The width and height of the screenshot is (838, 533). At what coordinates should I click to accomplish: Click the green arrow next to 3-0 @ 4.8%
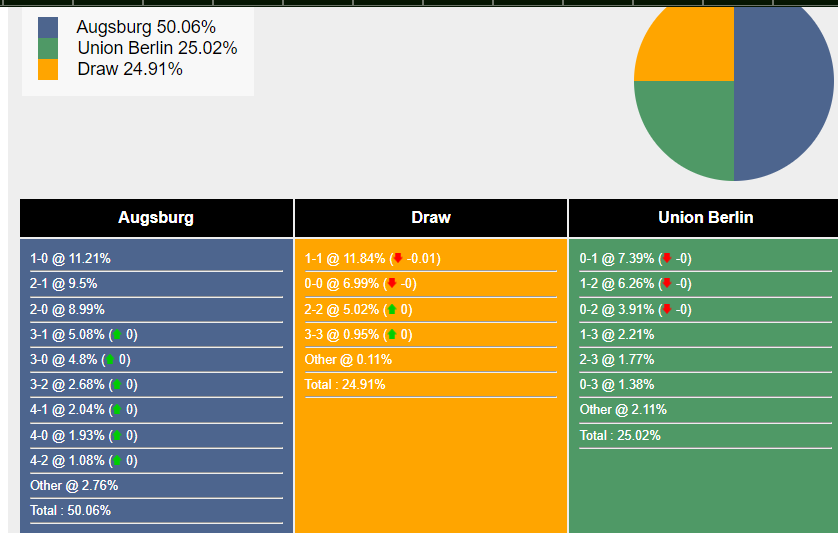point(109,360)
